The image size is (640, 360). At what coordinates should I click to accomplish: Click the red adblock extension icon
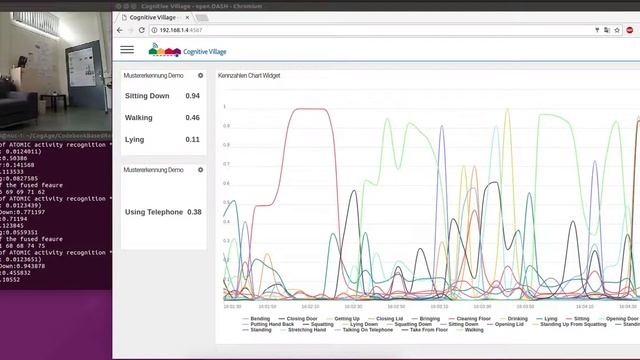pyautogui.click(x=630, y=30)
